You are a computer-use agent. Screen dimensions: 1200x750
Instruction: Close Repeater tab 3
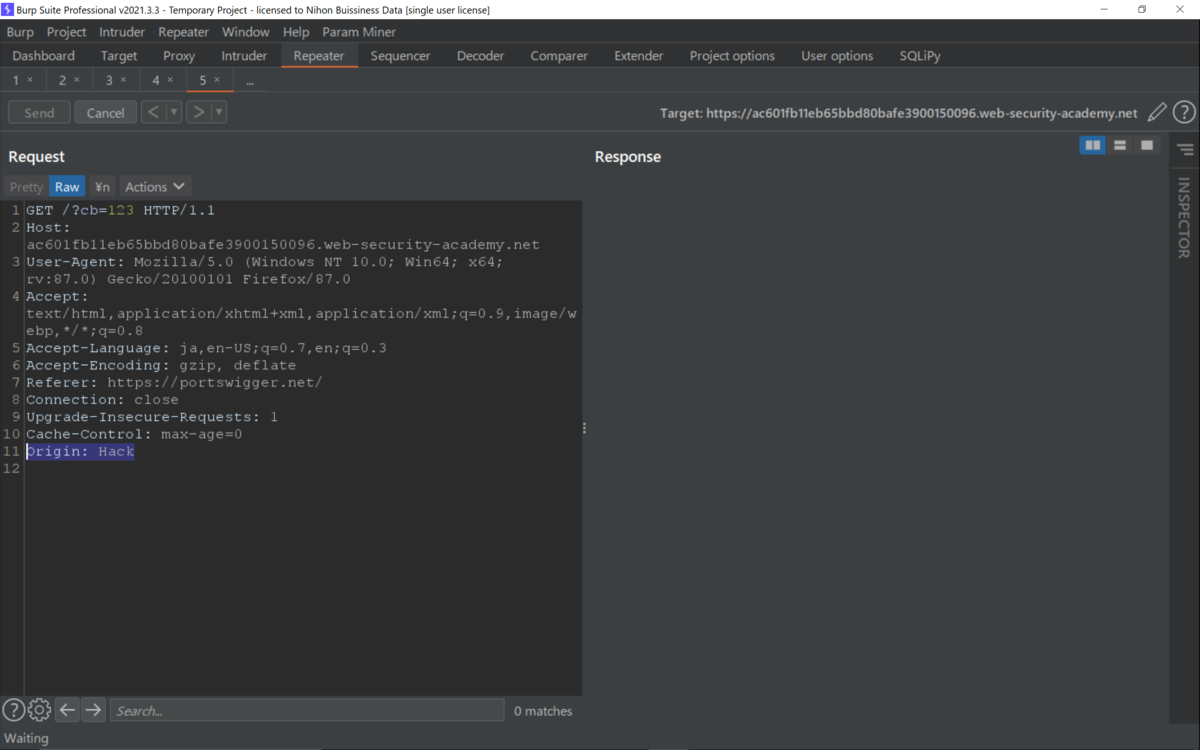tap(123, 80)
